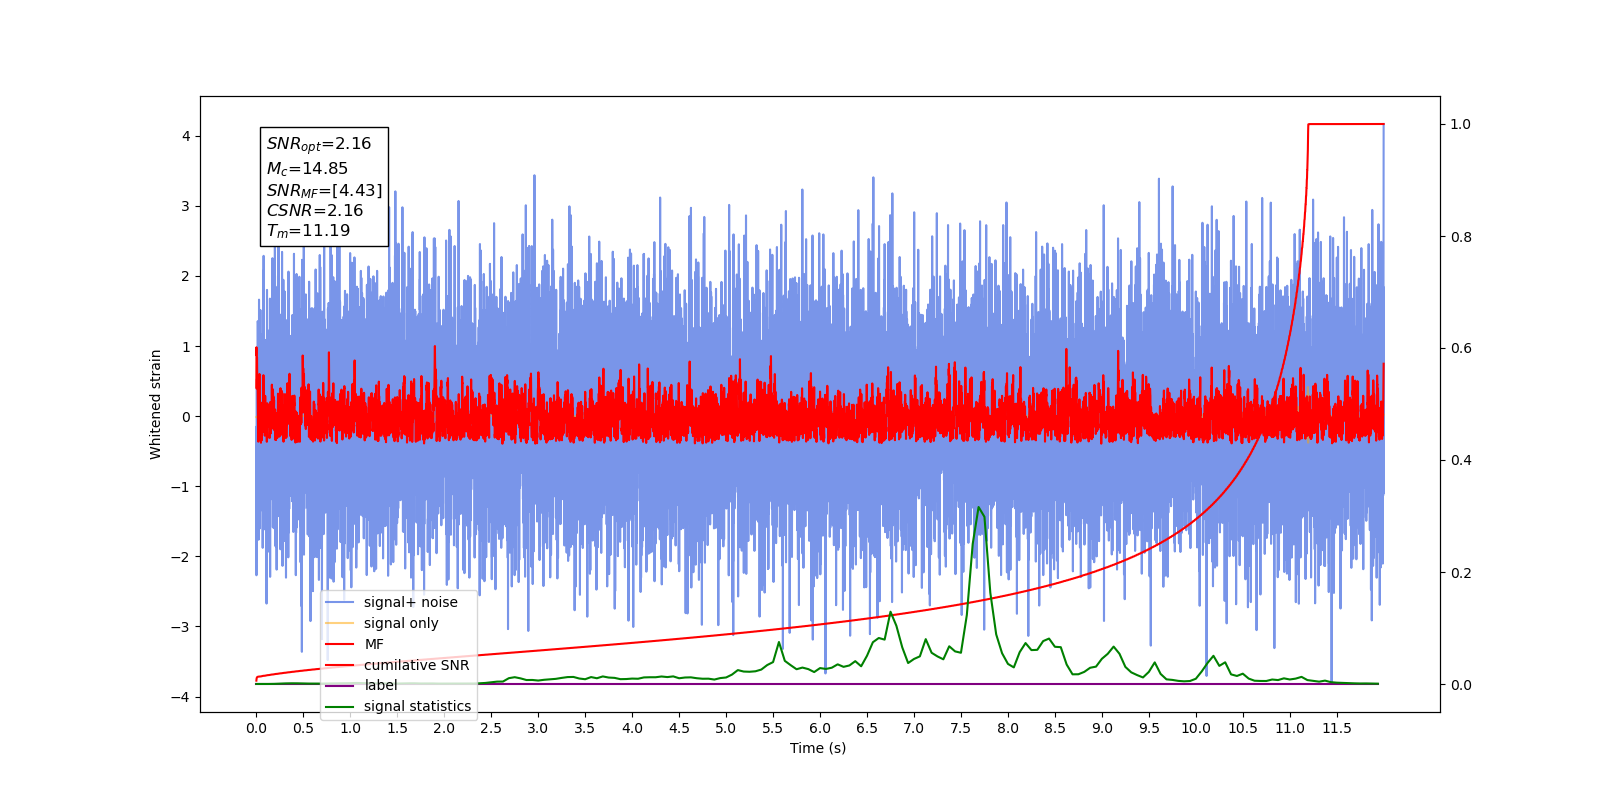This screenshot has height=800, width=1600.
Task: Click the purple line sample beside "label"
Action: click(x=340, y=686)
